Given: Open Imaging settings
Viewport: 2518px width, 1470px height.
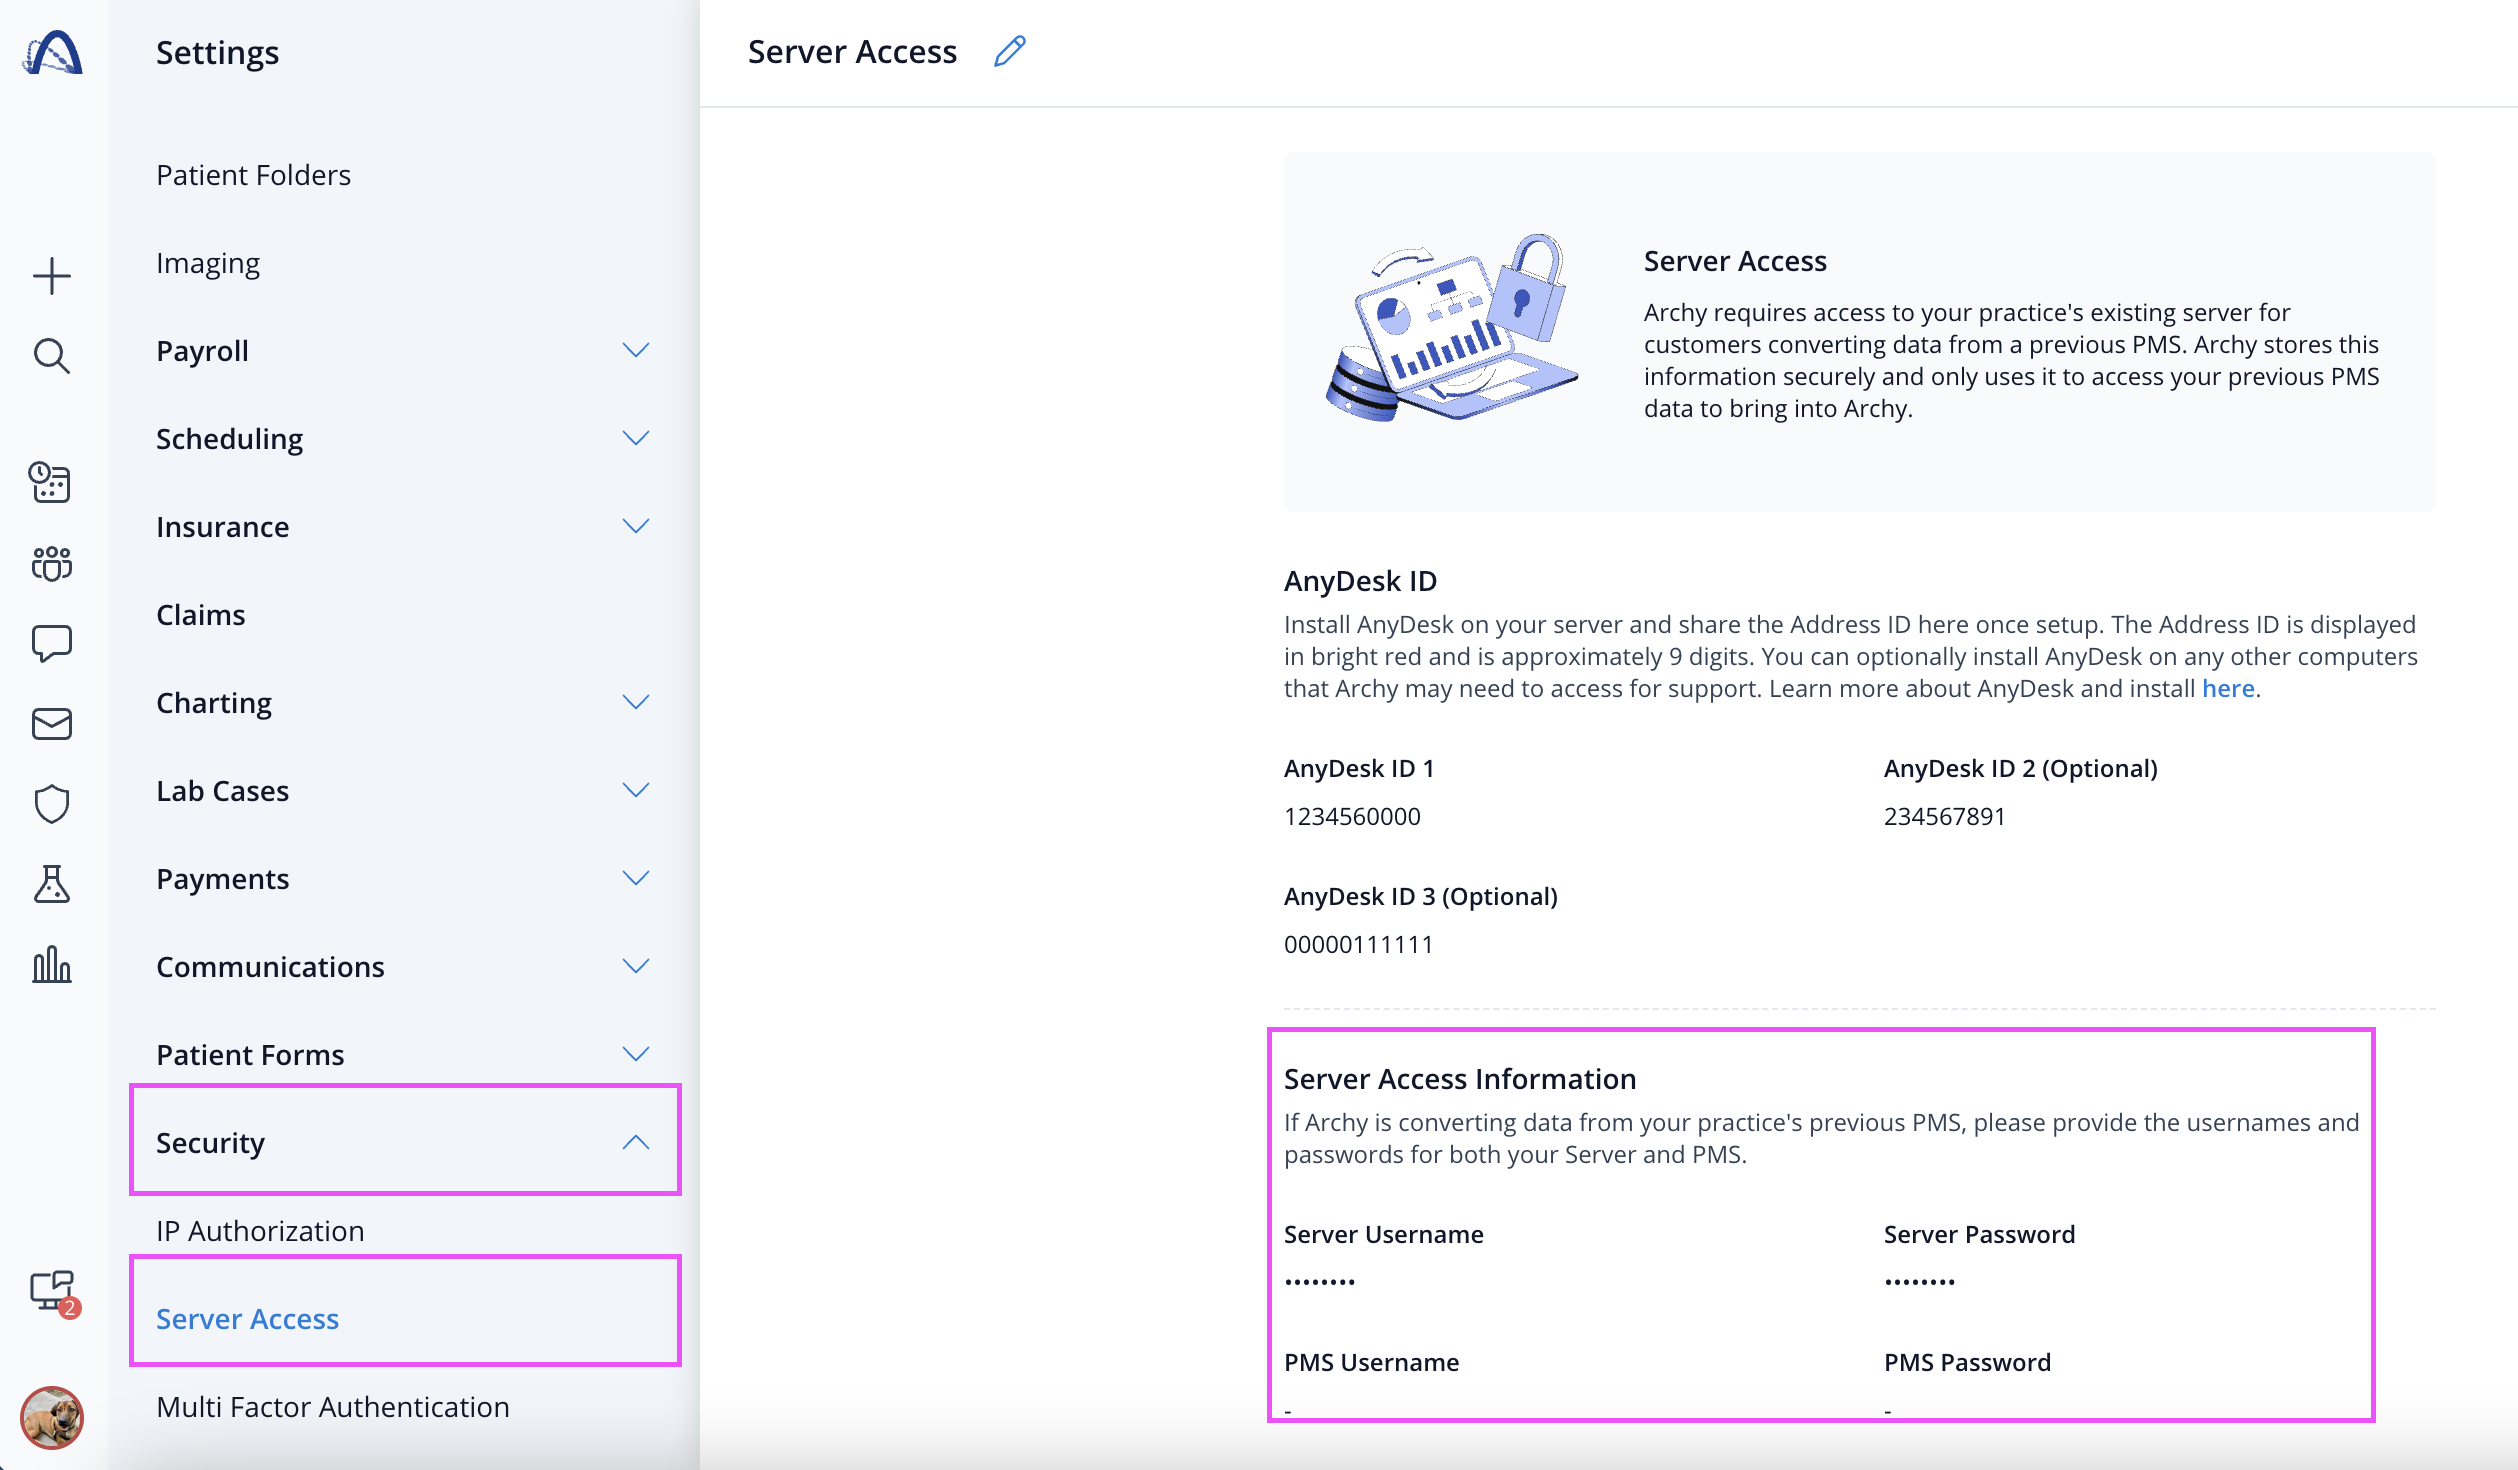Looking at the screenshot, I should coord(208,263).
